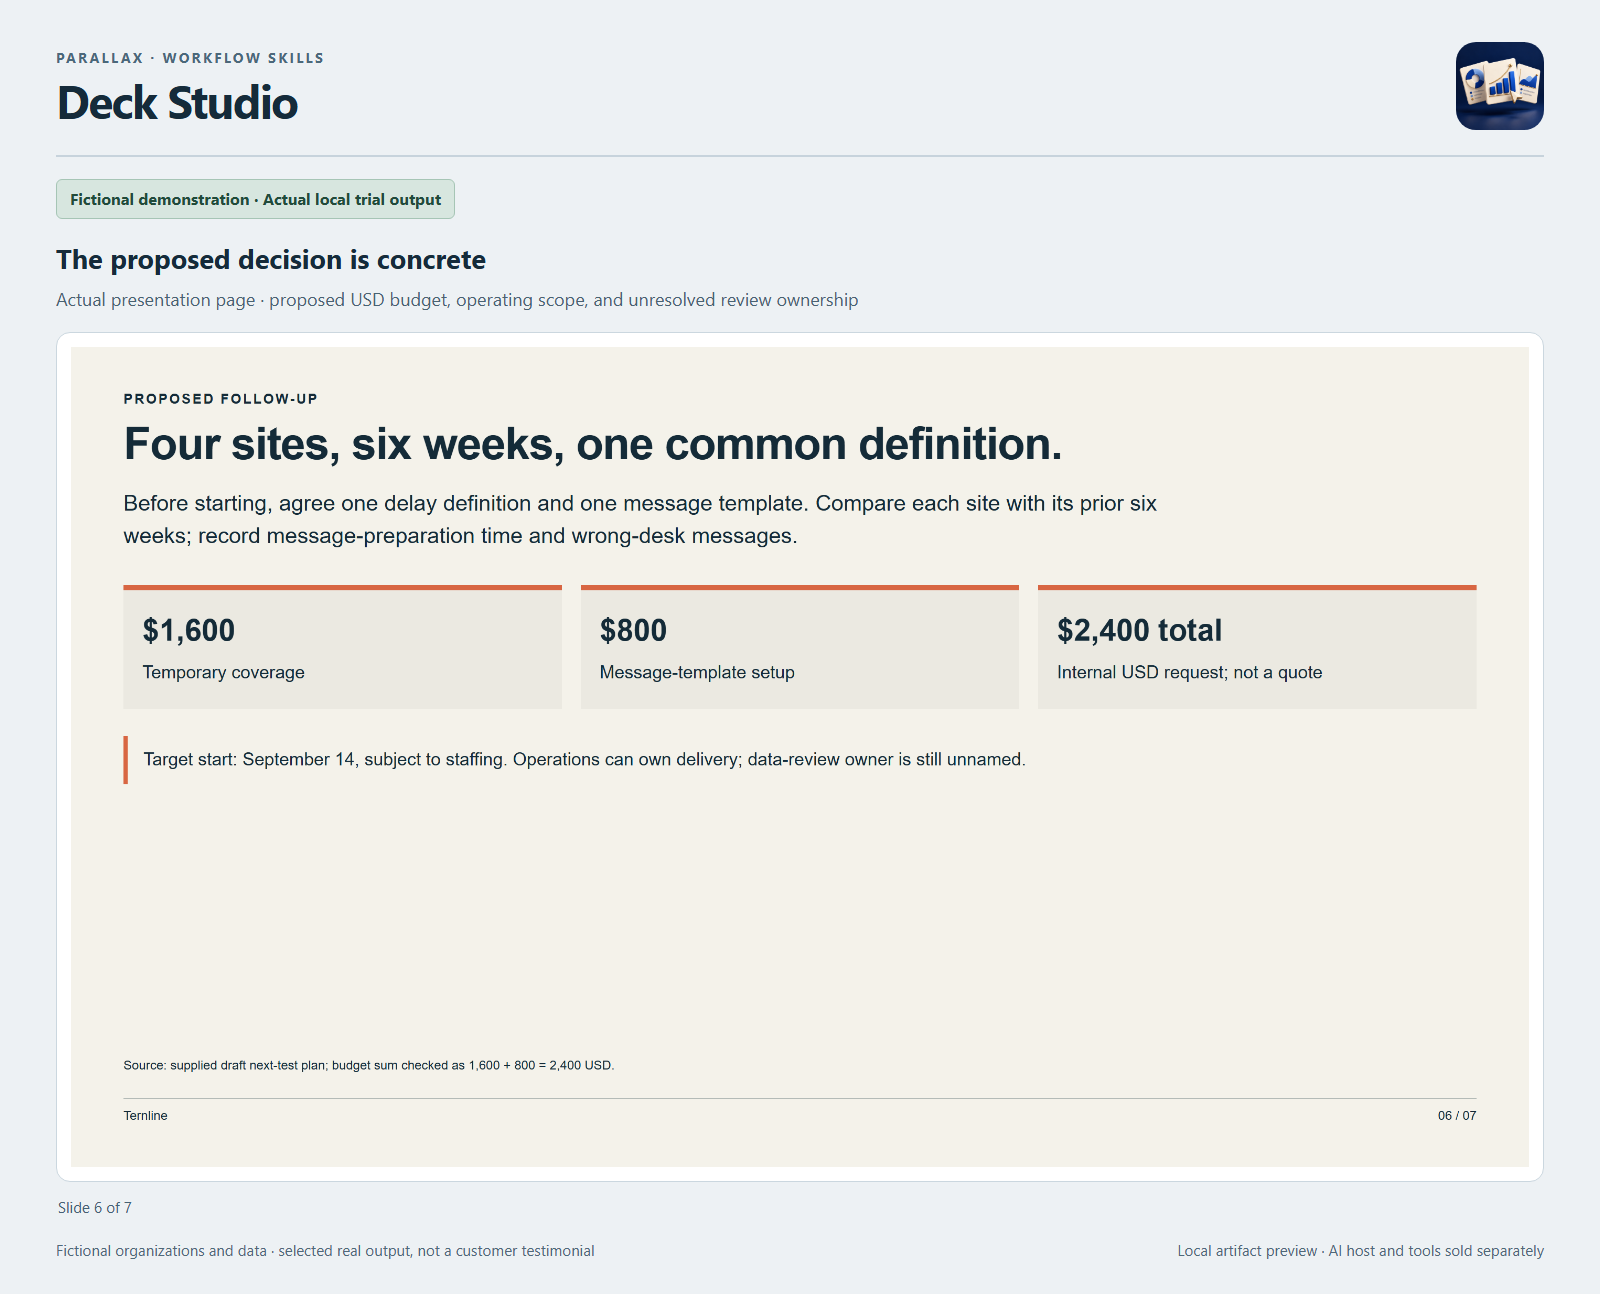Click 'Internal USD request; not a quote'

[1189, 672]
